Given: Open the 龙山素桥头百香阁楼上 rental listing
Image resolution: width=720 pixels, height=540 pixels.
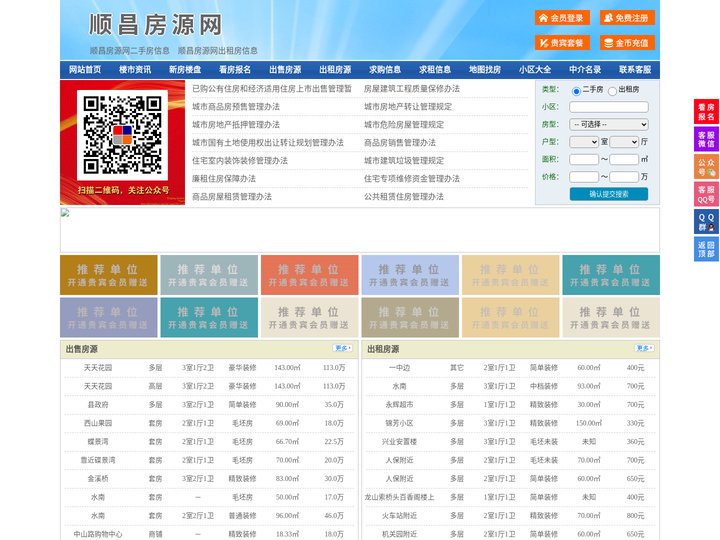Looking at the screenshot, I should point(399,497).
